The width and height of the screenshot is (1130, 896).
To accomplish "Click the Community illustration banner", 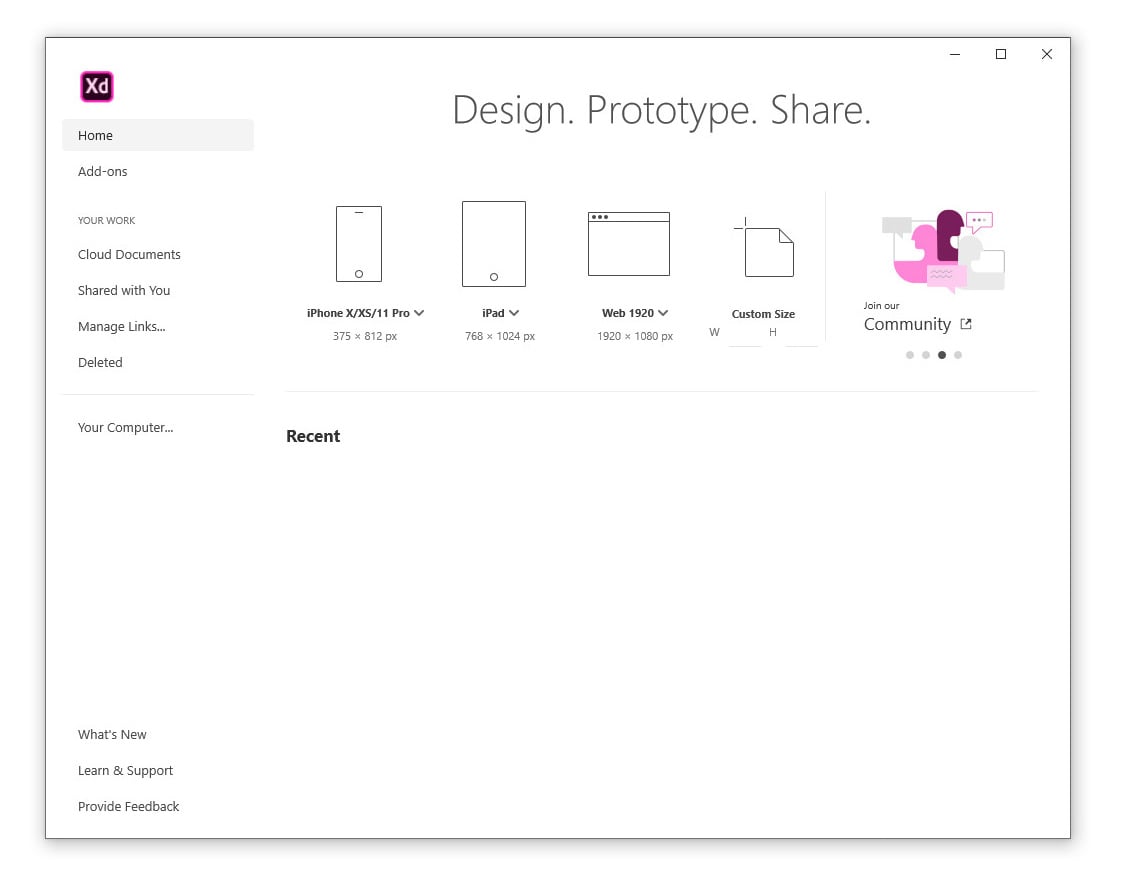I will click(942, 251).
